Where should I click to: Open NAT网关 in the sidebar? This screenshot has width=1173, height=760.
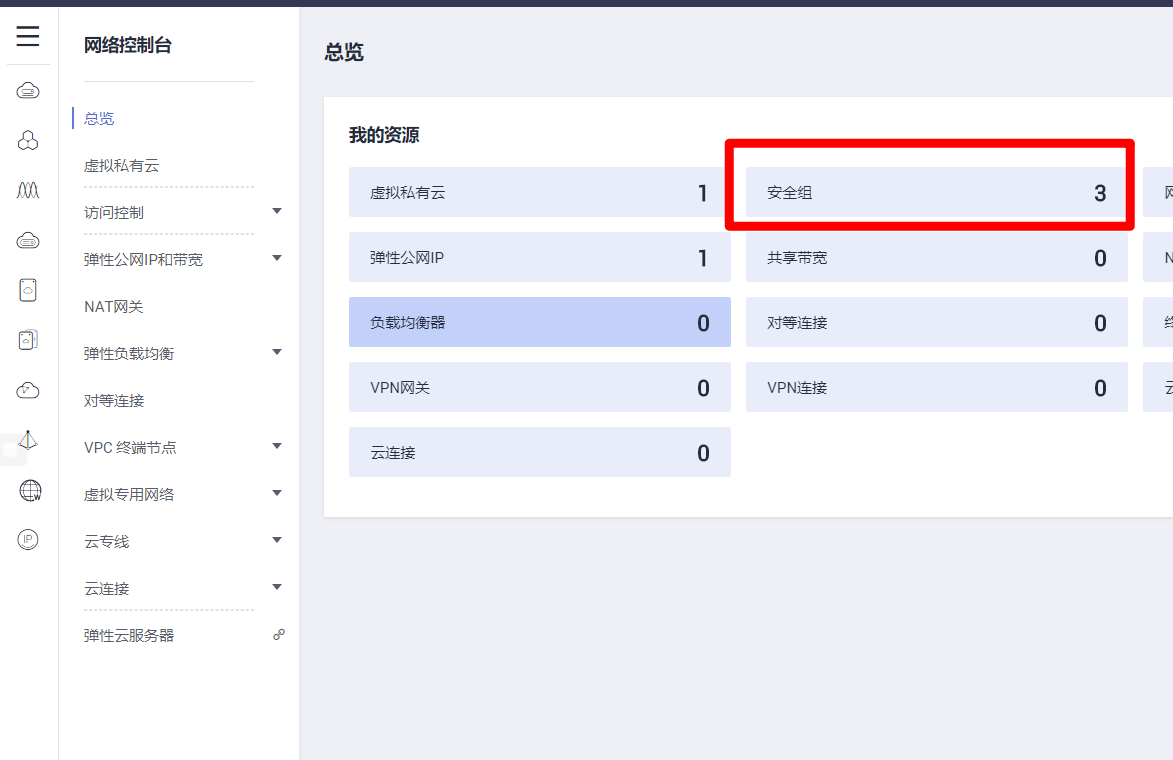pos(114,307)
